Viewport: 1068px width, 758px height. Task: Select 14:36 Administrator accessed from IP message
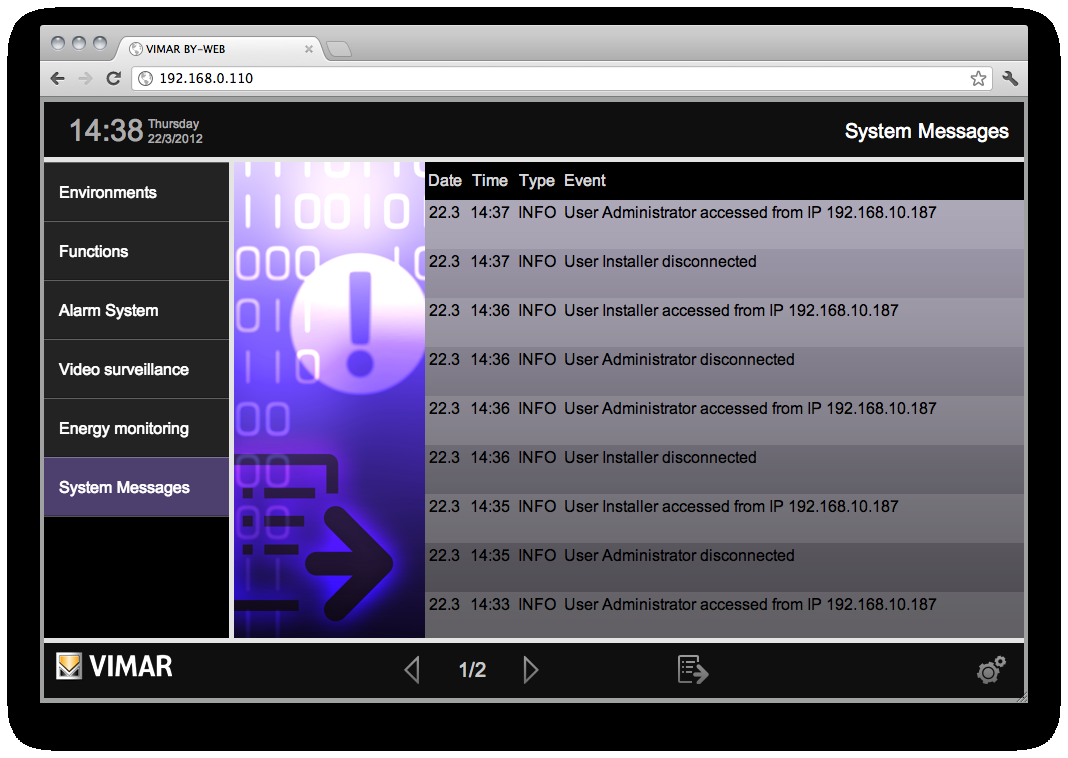[724, 420]
